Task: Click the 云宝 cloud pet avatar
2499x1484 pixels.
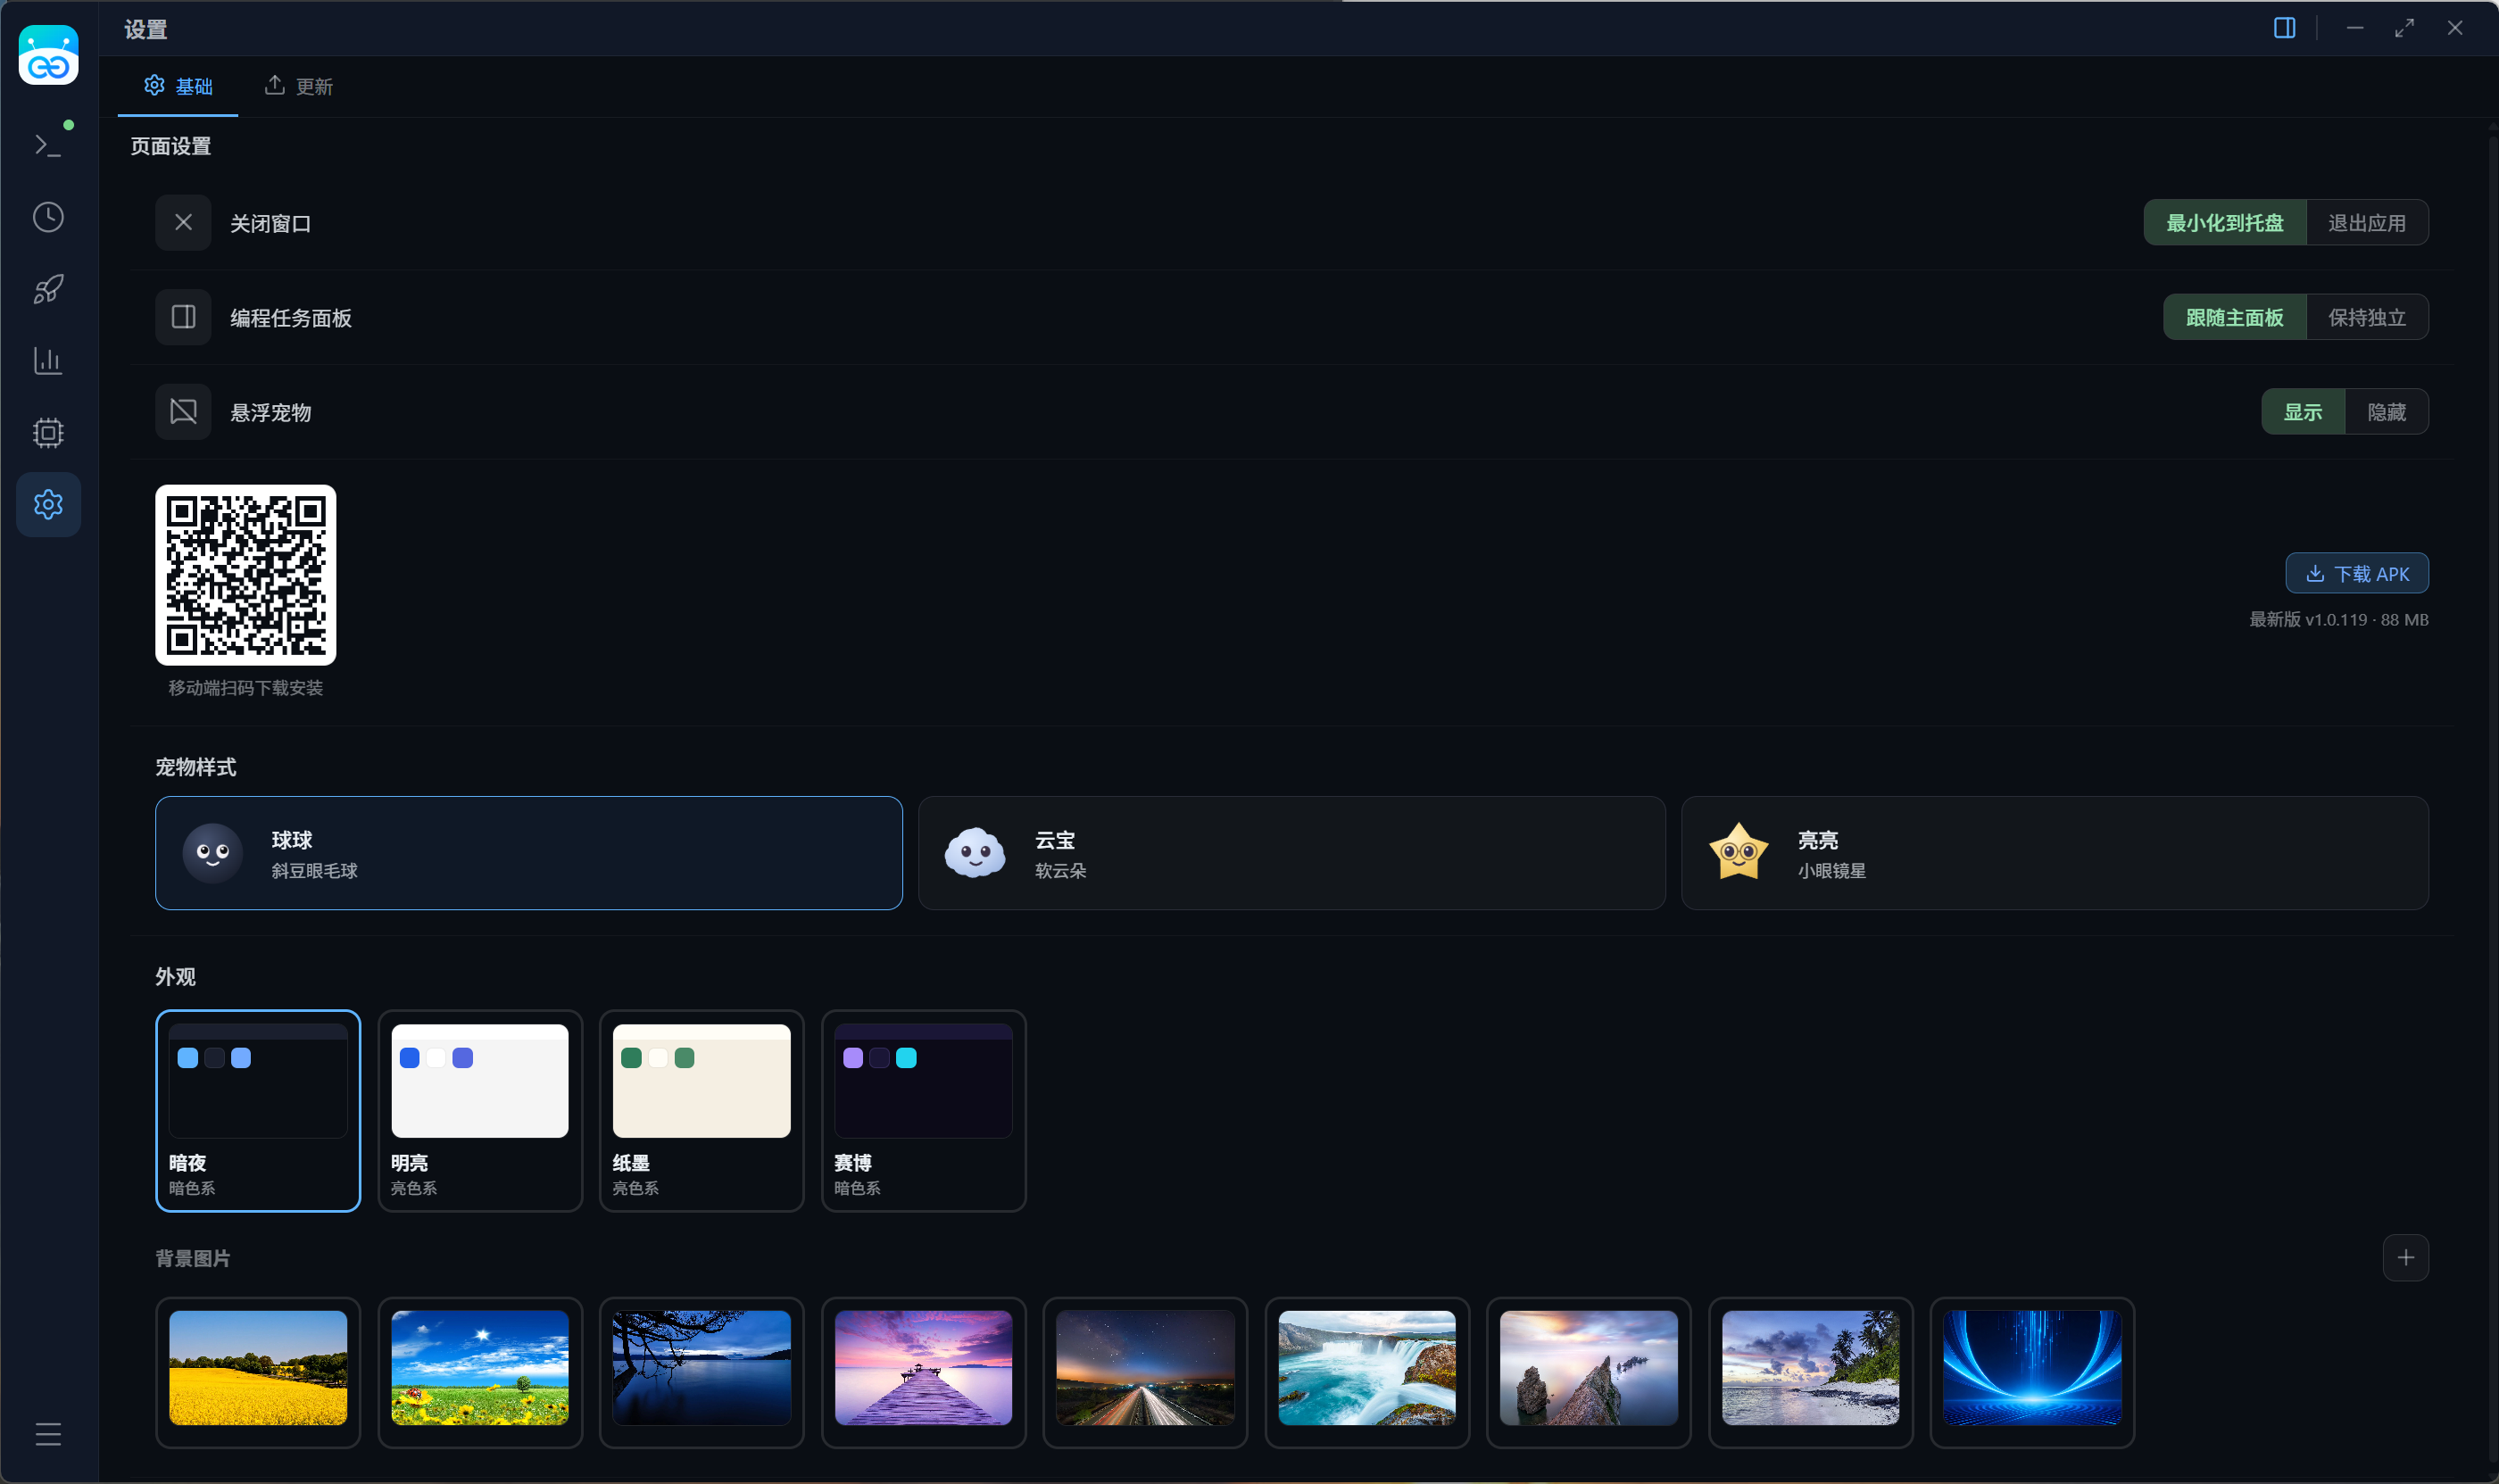Action: pyautogui.click(x=975, y=853)
